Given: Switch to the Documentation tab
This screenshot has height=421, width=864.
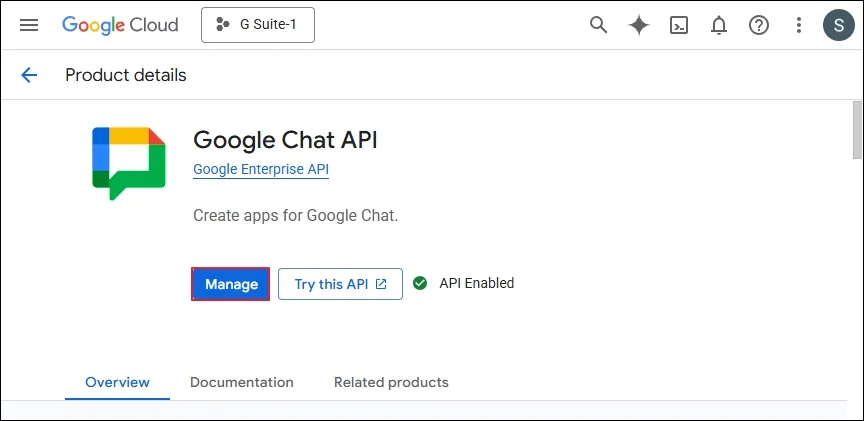Looking at the screenshot, I should 242,382.
